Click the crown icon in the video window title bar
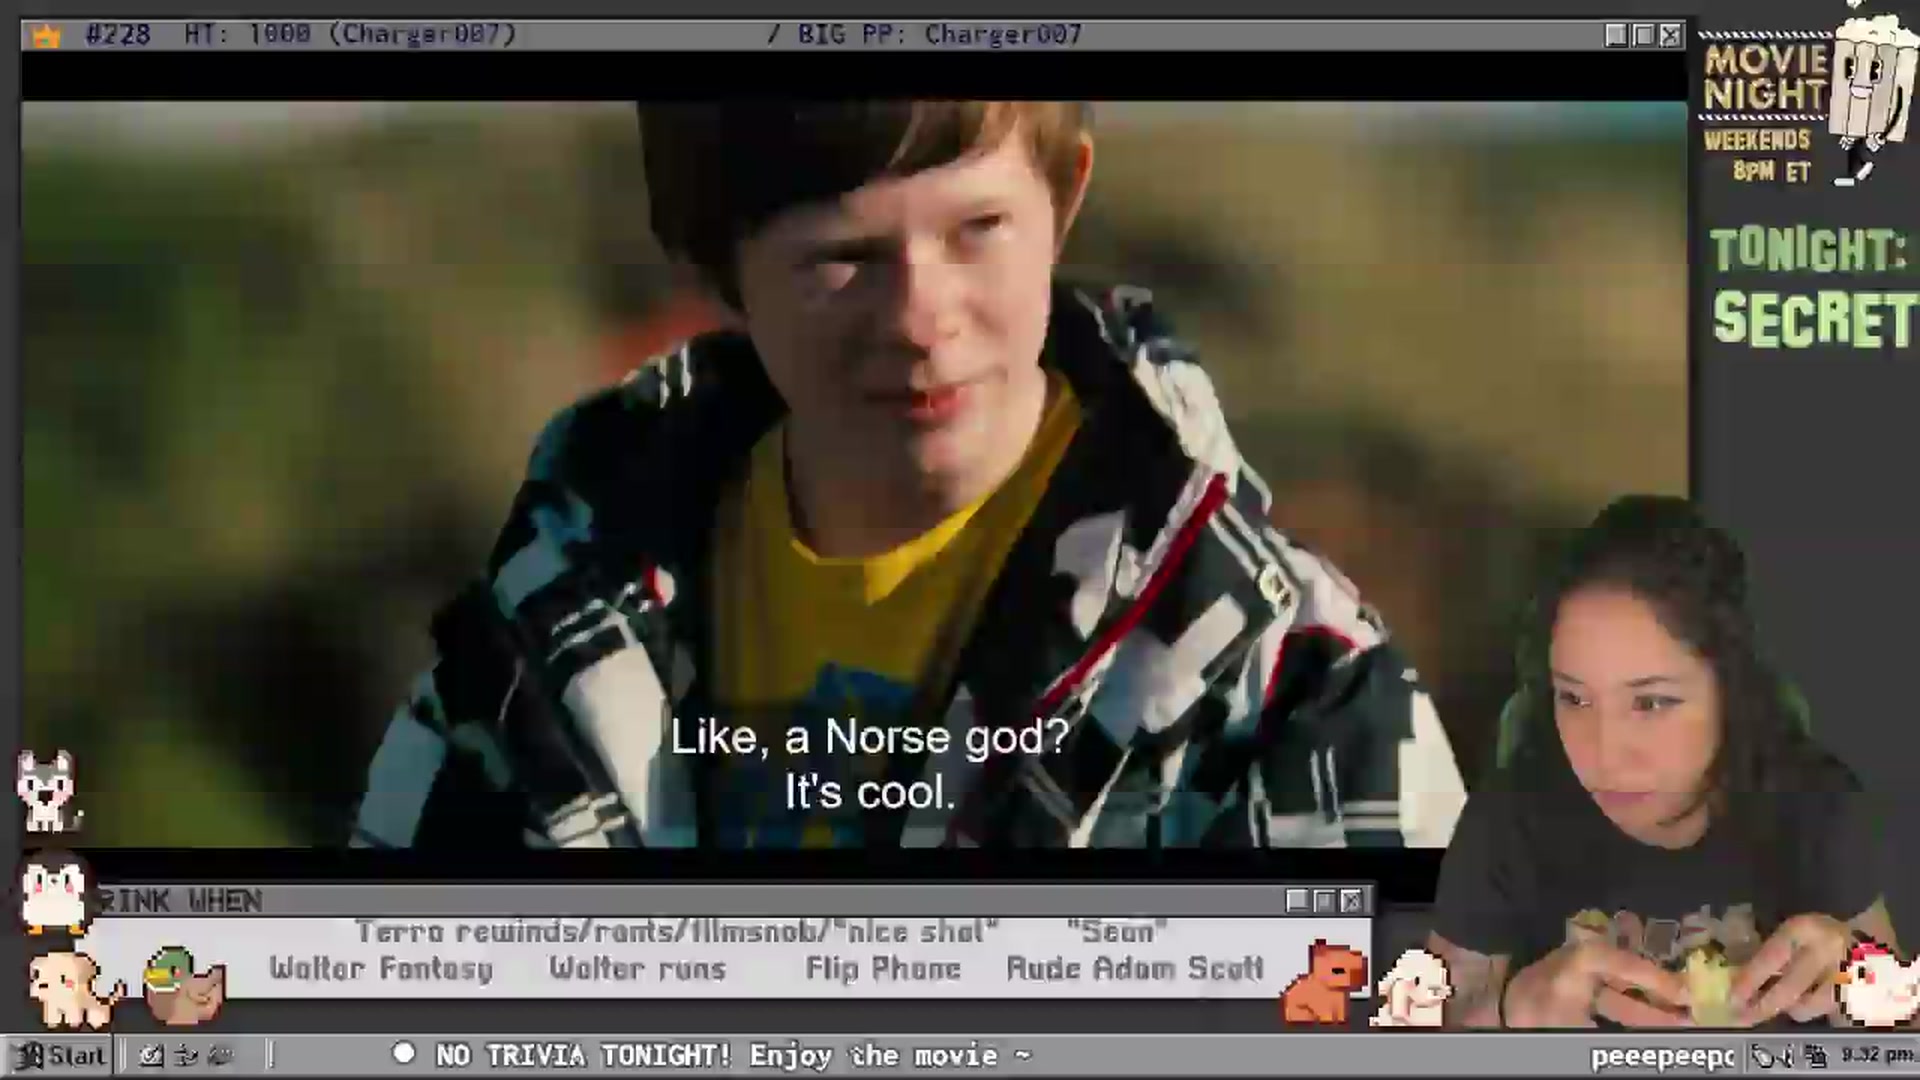1920x1080 pixels. tap(46, 37)
